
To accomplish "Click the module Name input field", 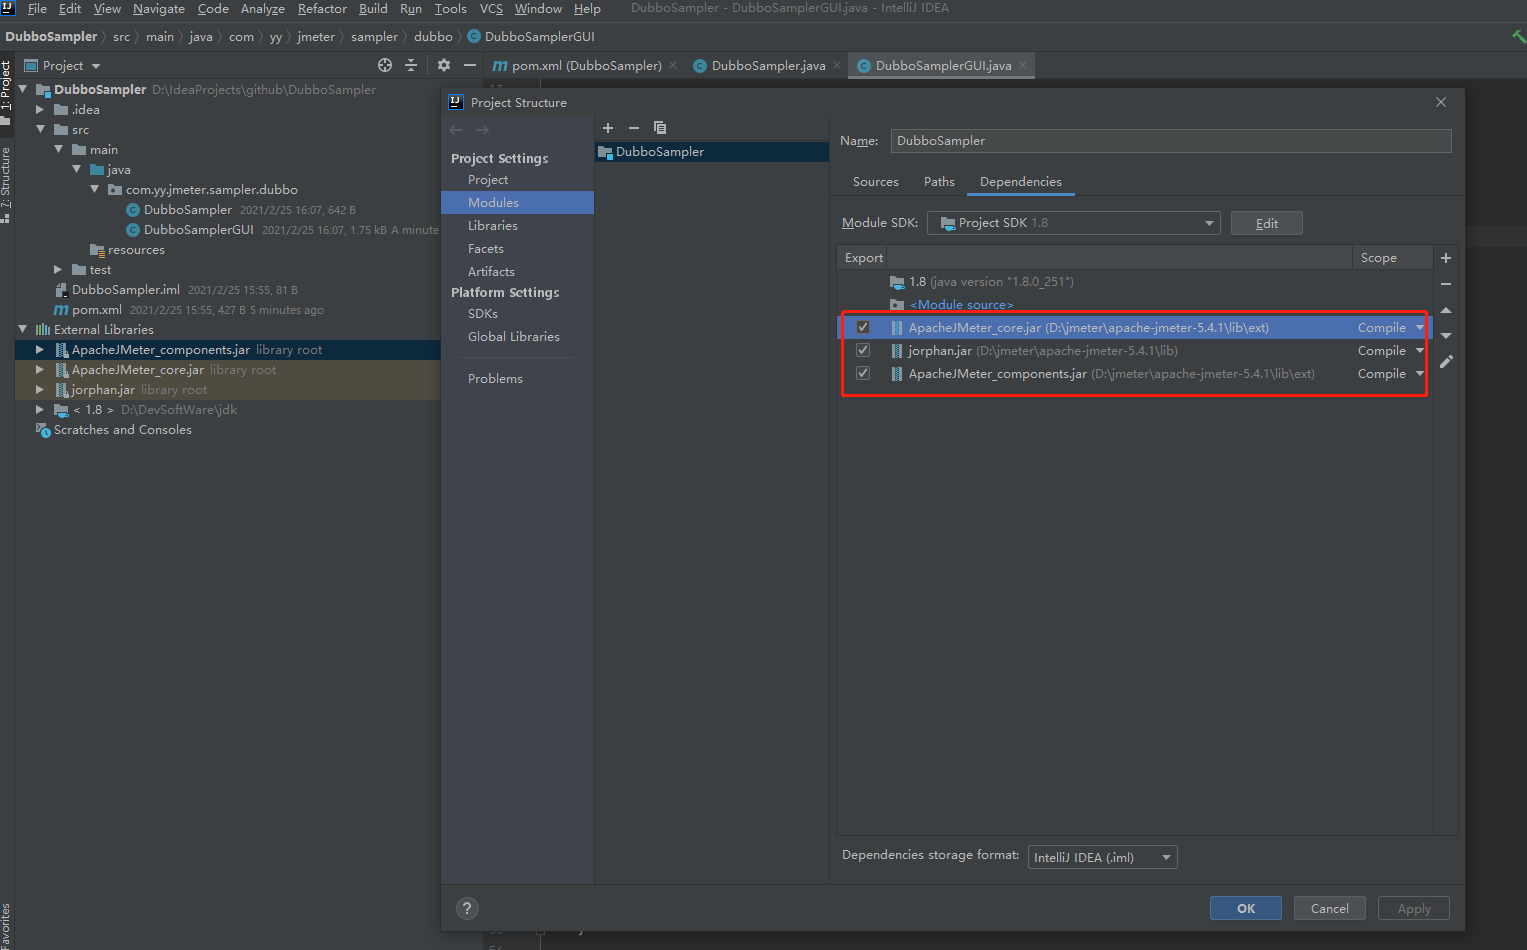I will [1170, 141].
